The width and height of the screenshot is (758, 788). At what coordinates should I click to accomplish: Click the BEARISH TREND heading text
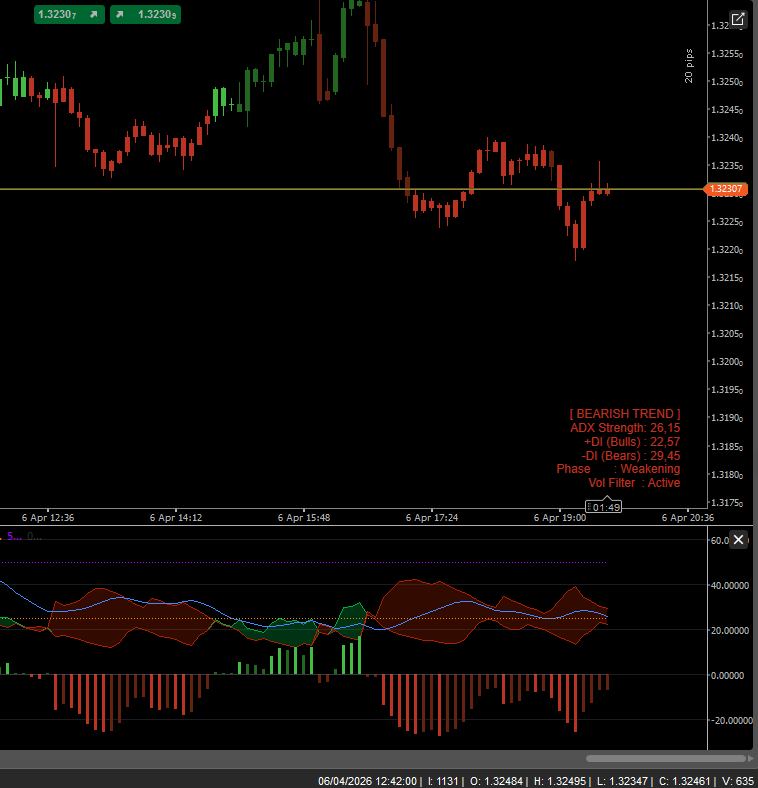[624, 413]
